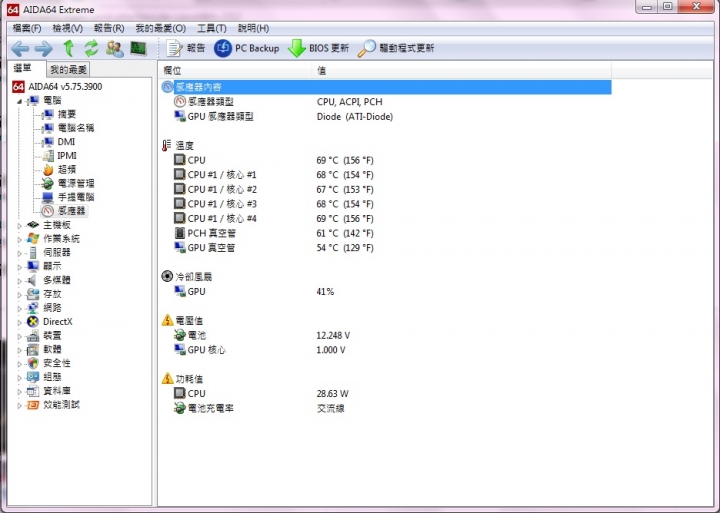This screenshot has width=720, height=513.
Task: Open the 檢視(V) menu
Action: click(x=68, y=28)
